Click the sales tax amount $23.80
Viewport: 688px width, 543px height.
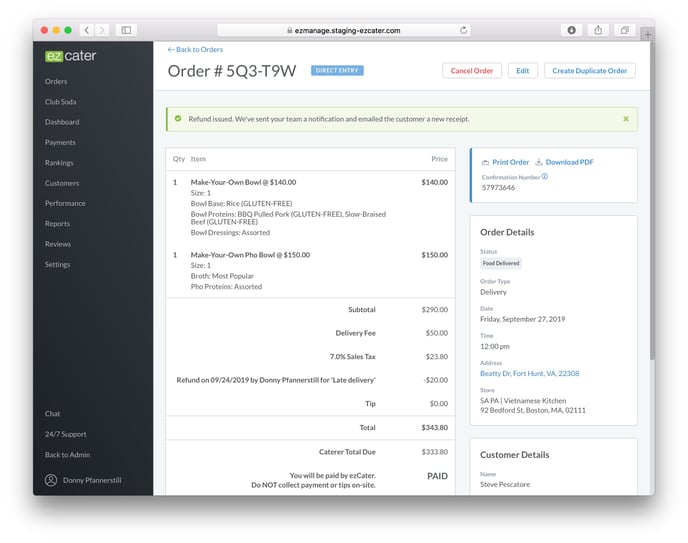[437, 357]
